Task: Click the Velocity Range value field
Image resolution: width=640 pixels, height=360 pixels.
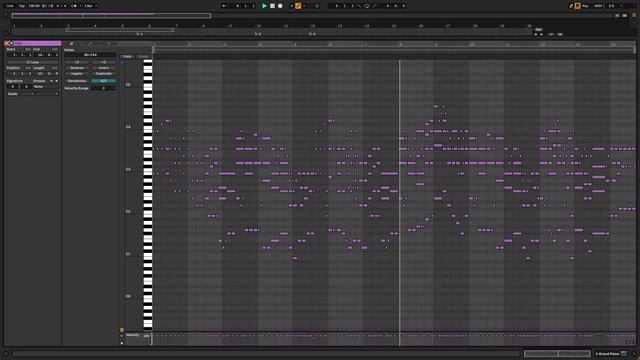Action: point(104,88)
